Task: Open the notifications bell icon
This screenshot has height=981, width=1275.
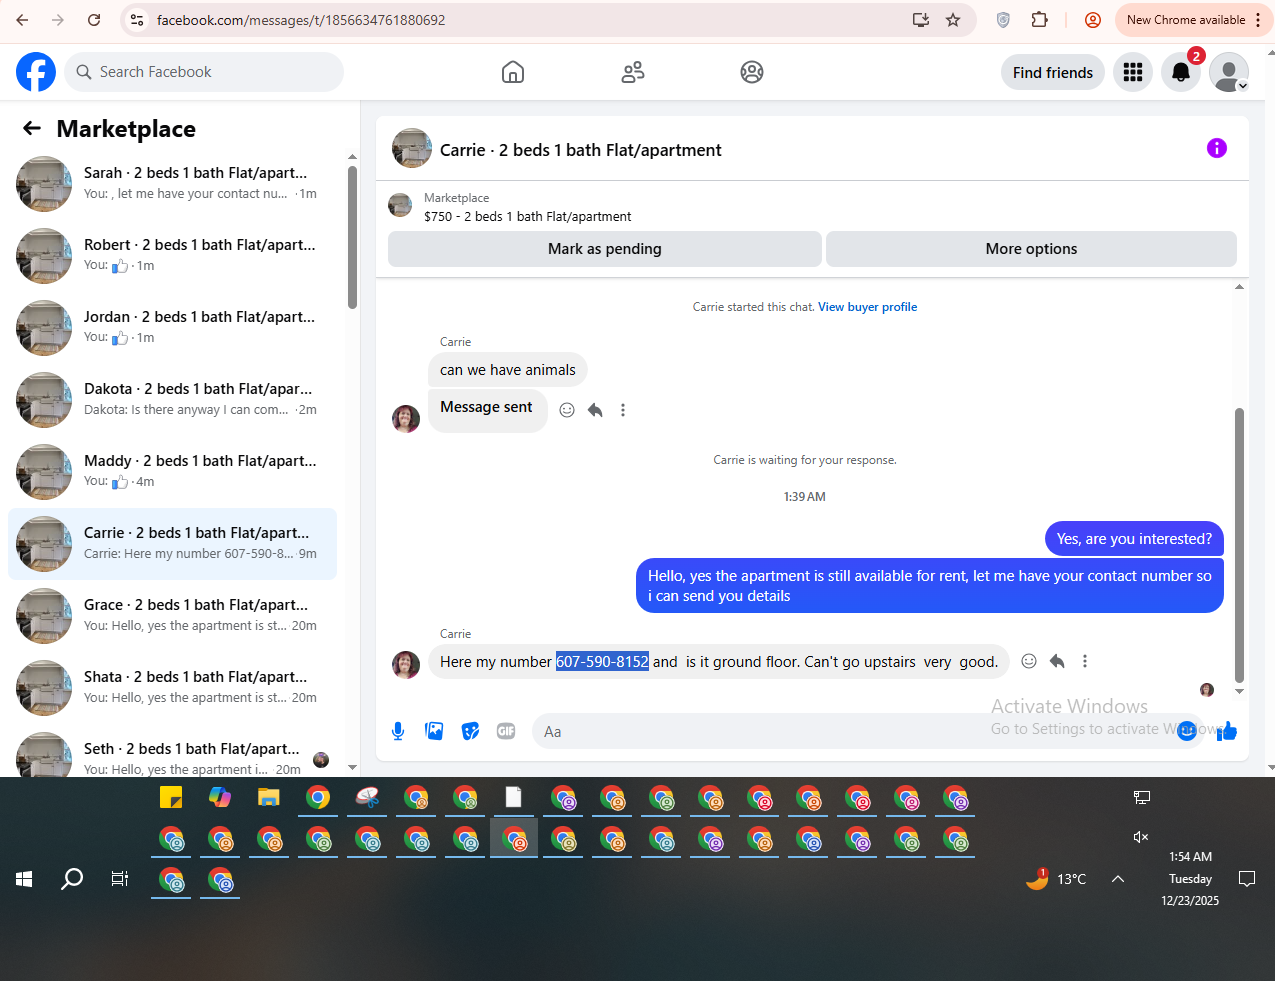Action: point(1181,72)
